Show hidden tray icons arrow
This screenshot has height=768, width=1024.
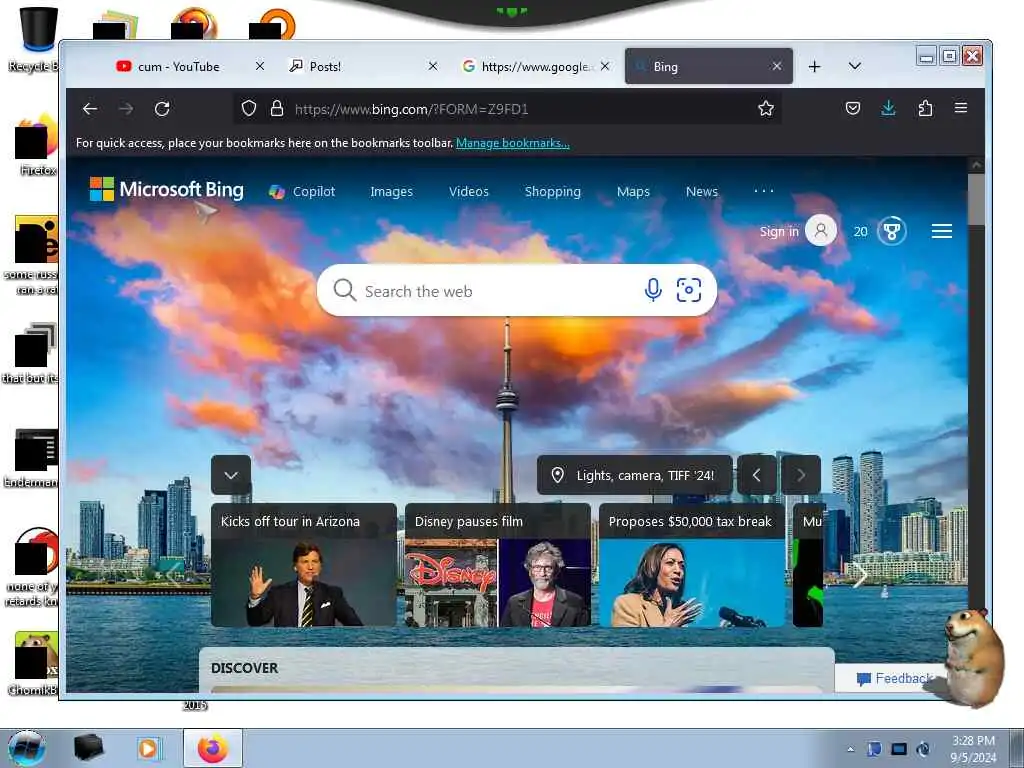(x=850, y=749)
